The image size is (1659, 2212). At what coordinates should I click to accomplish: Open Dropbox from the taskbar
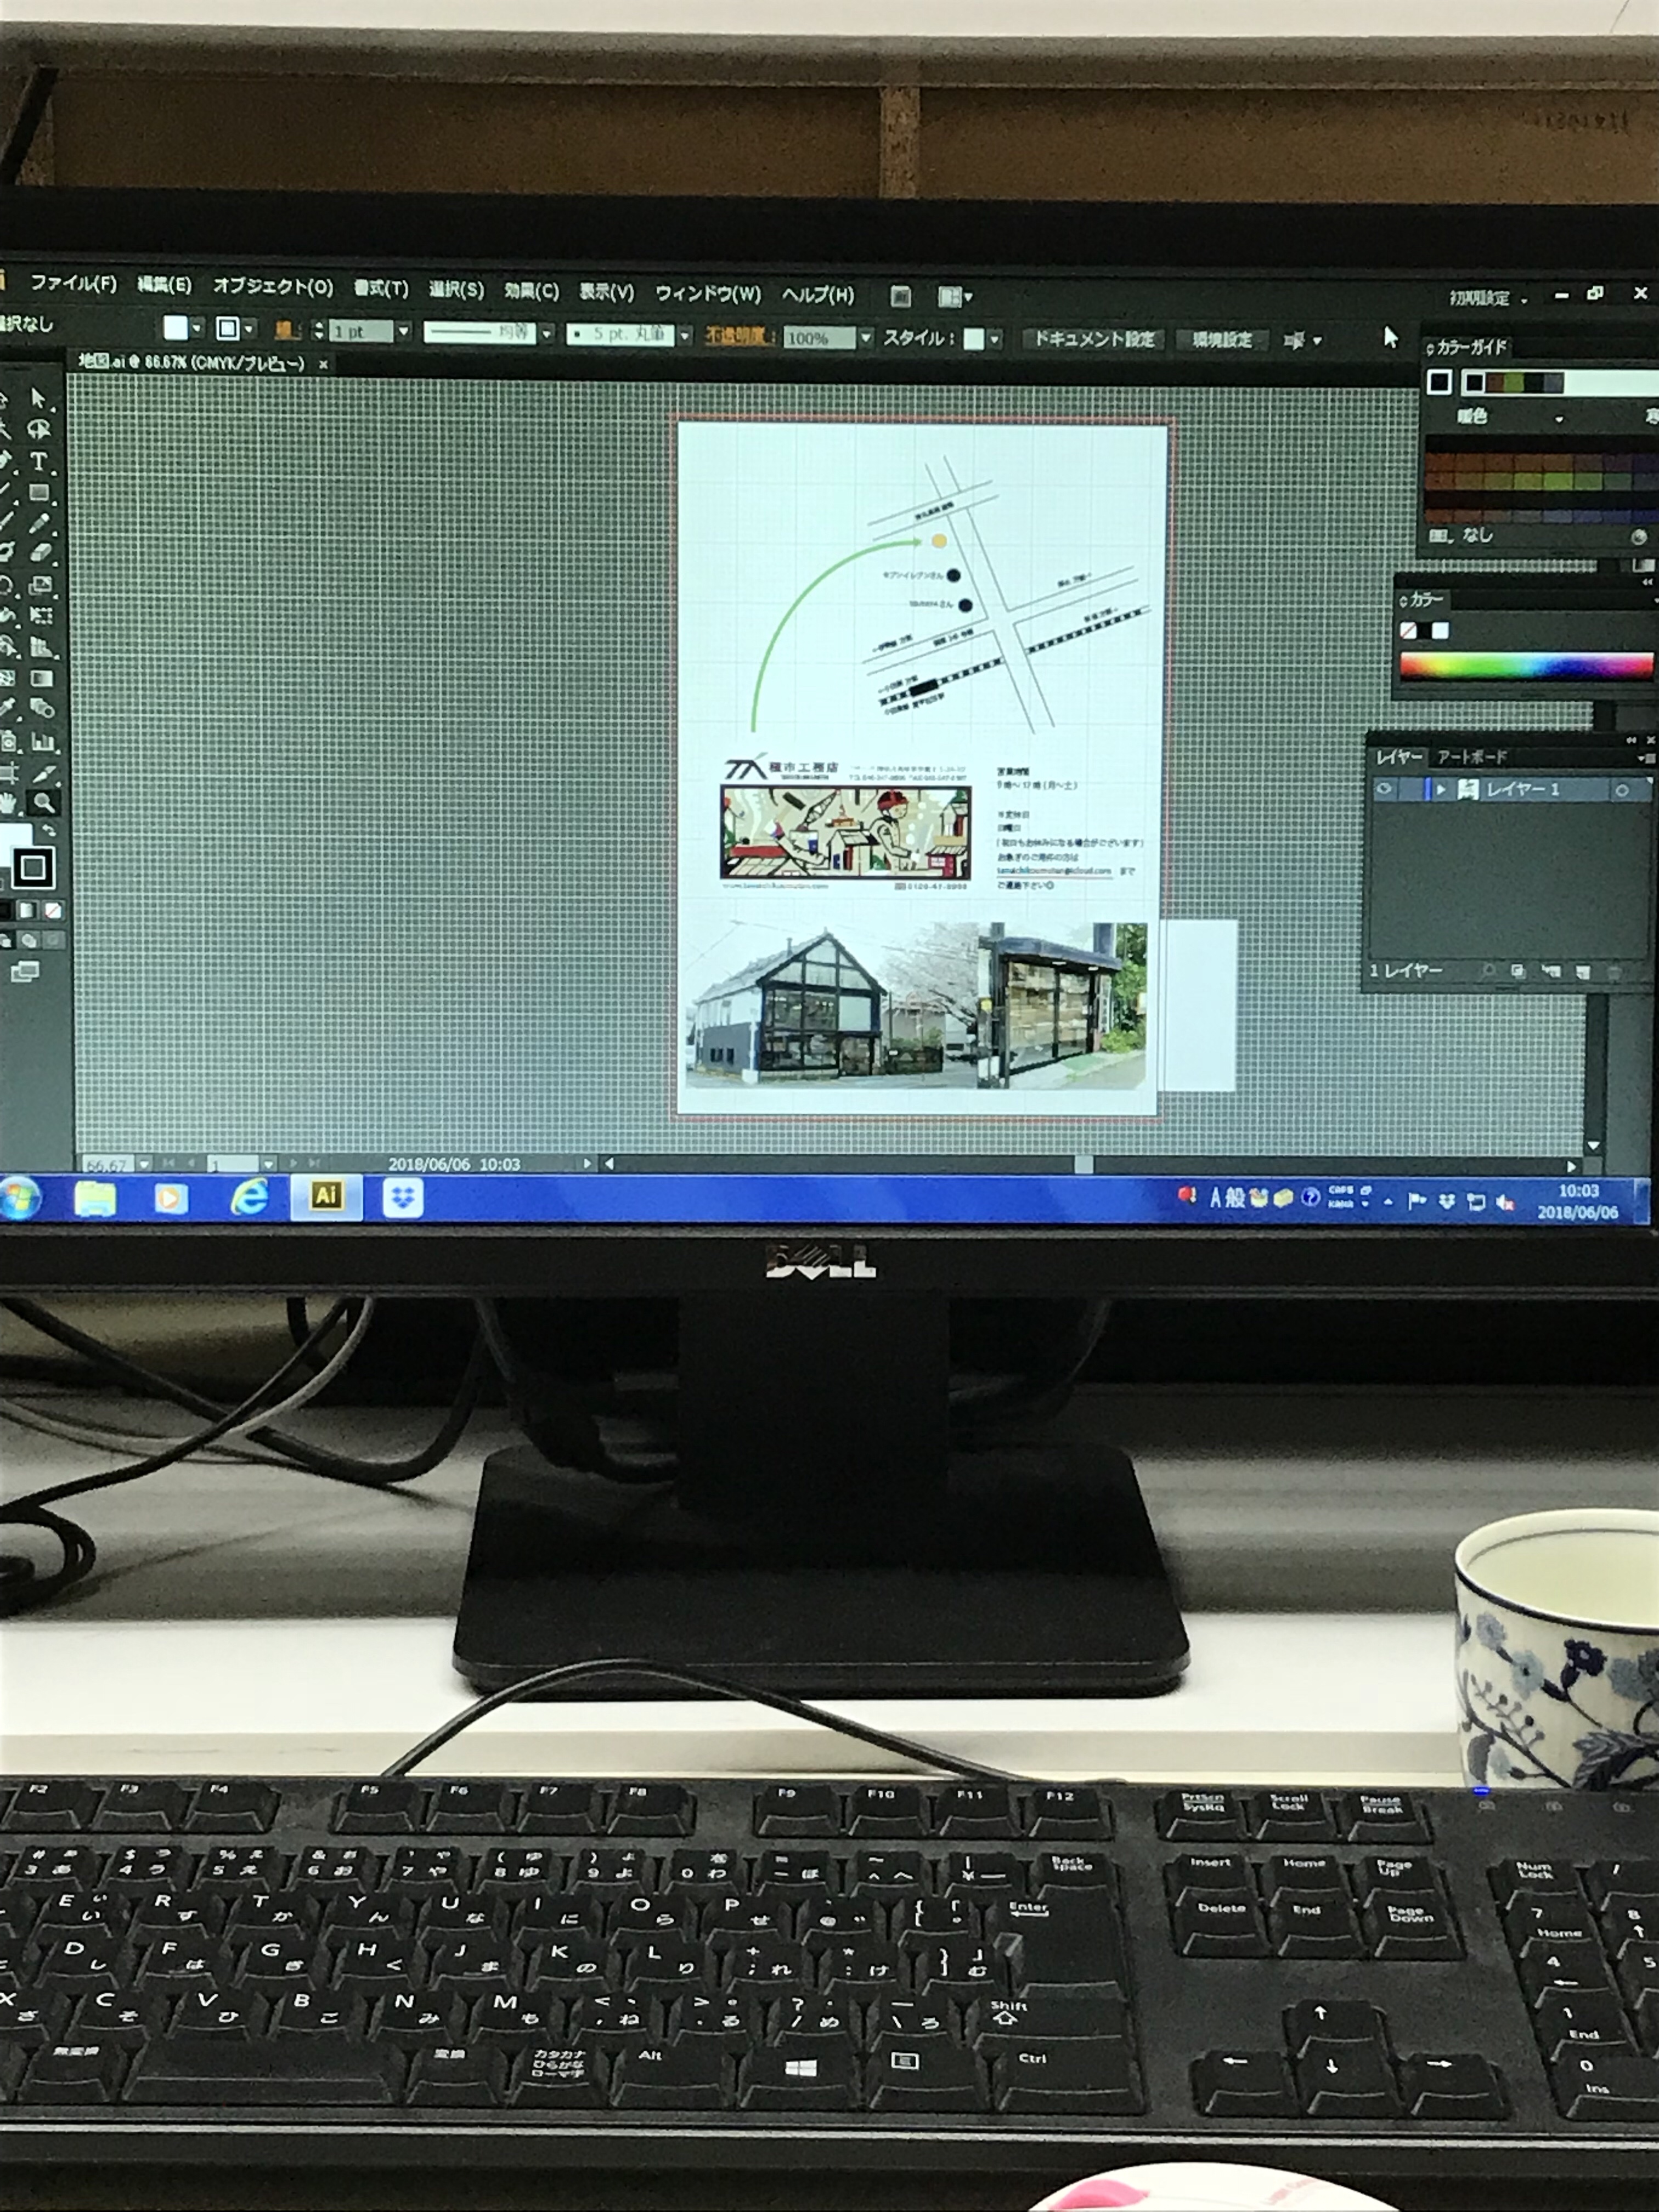coord(402,1197)
